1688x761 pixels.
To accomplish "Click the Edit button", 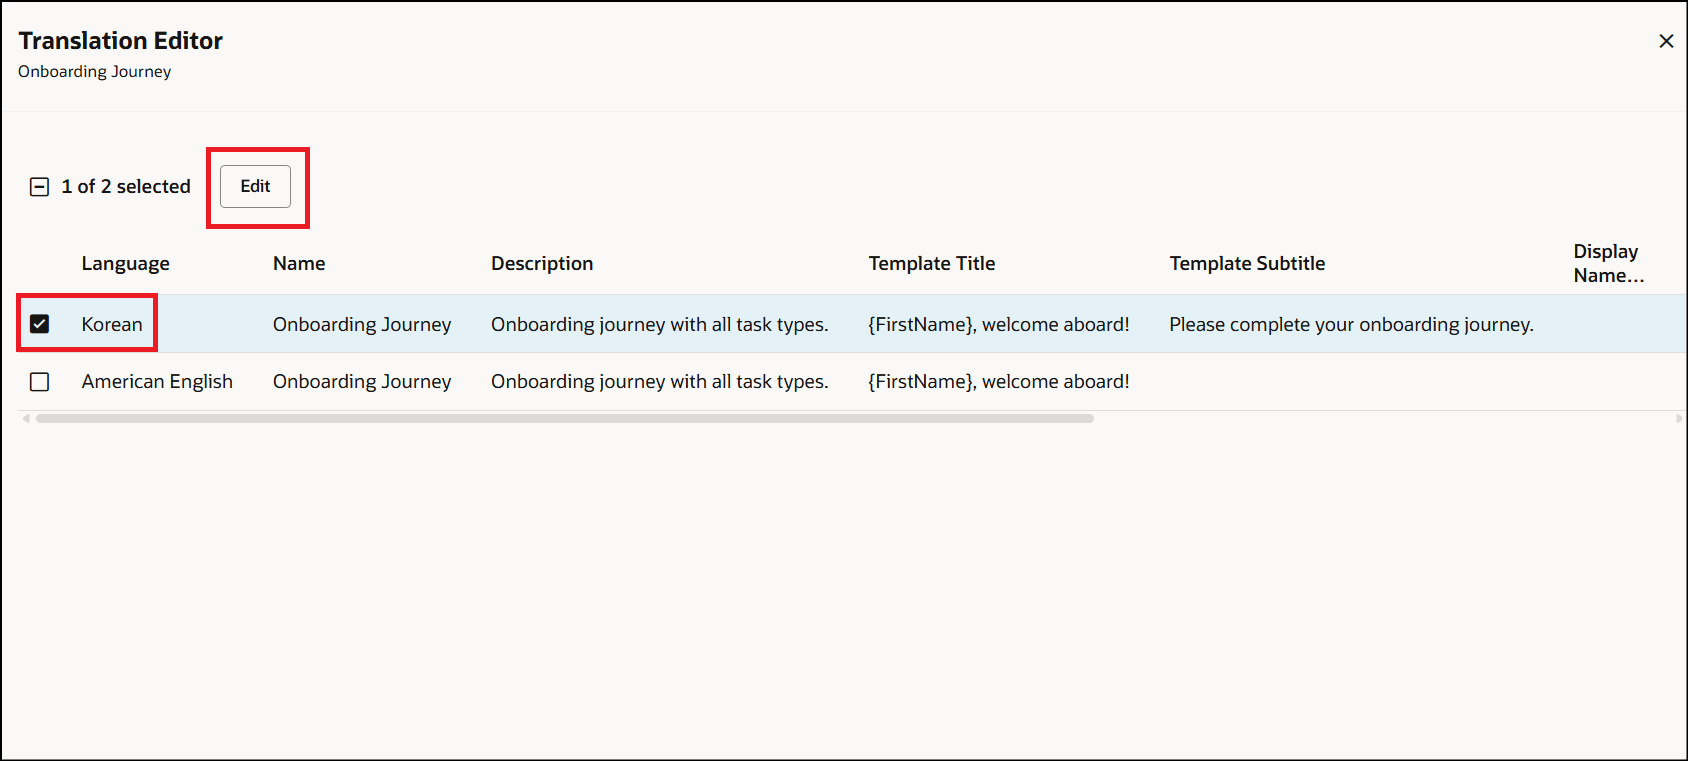I will [255, 186].
